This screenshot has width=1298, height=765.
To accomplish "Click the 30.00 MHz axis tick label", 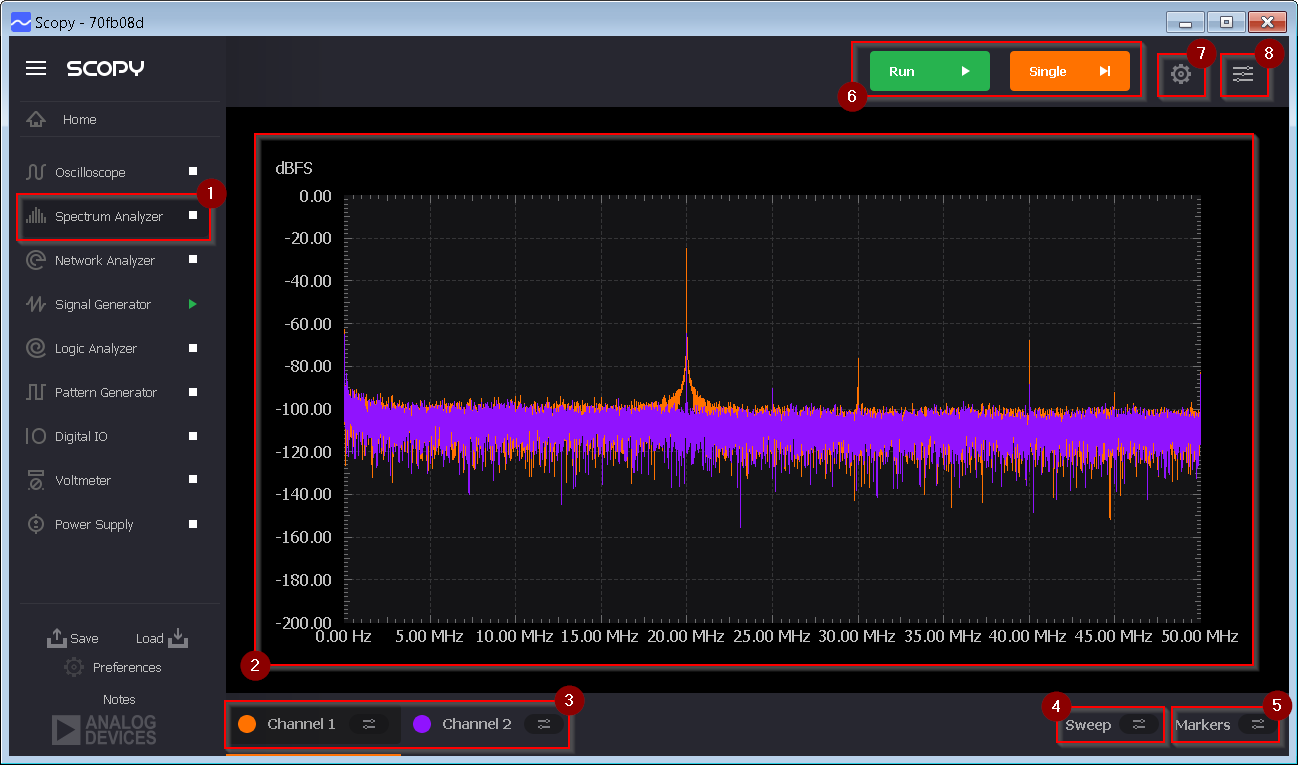I will pos(857,636).
